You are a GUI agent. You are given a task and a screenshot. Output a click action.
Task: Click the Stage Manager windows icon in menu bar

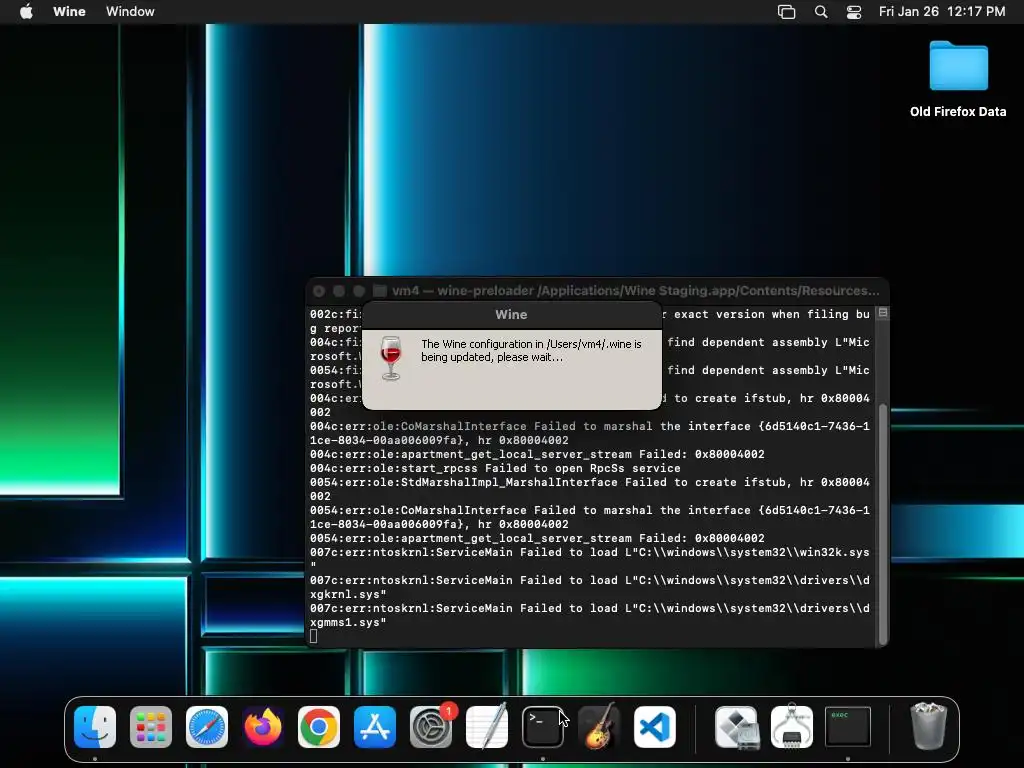point(786,12)
